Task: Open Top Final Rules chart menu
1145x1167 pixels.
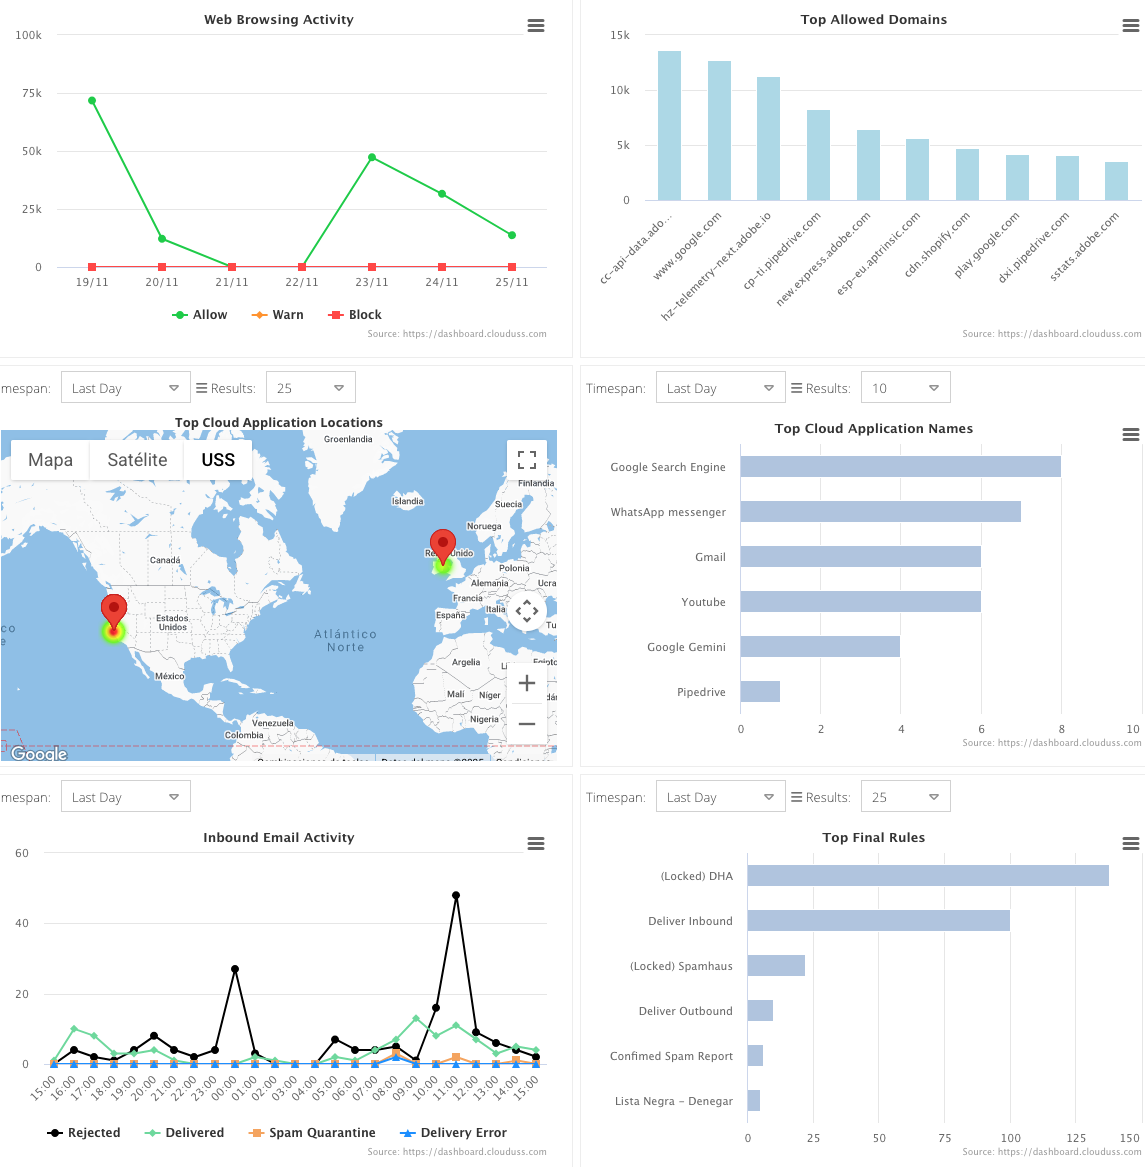Action: [1131, 843]
